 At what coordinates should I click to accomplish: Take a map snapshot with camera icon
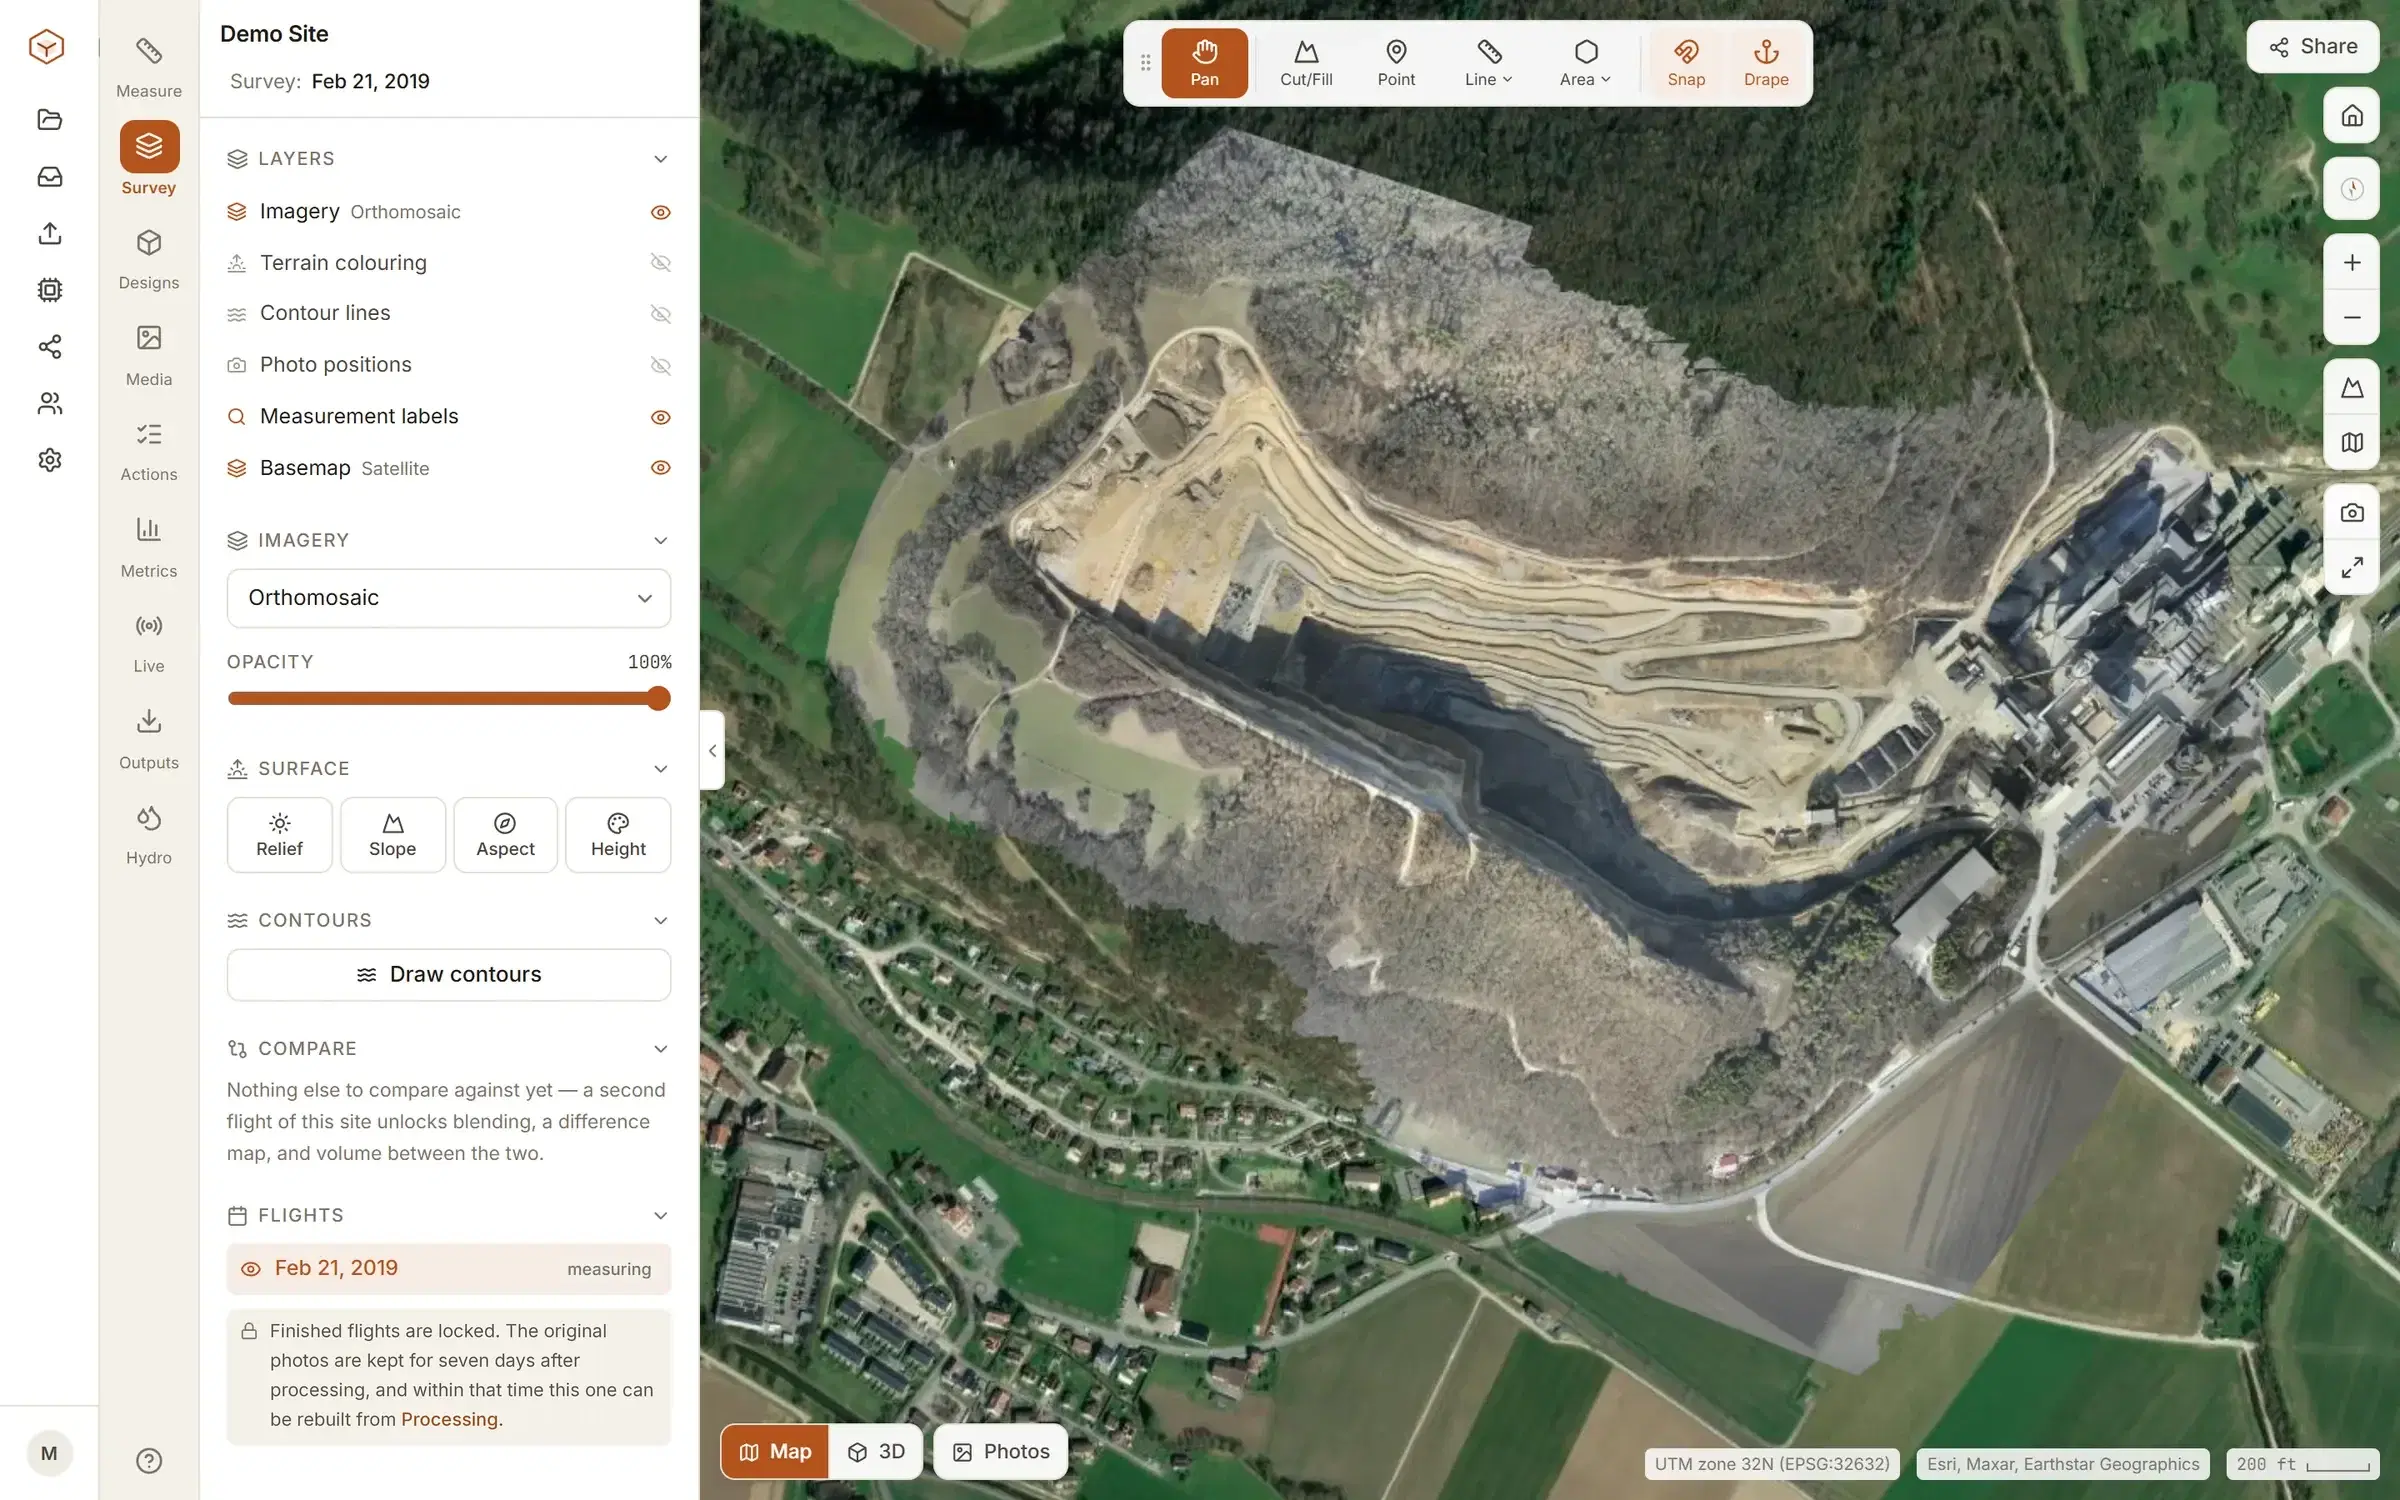[x=2351, y=513]
